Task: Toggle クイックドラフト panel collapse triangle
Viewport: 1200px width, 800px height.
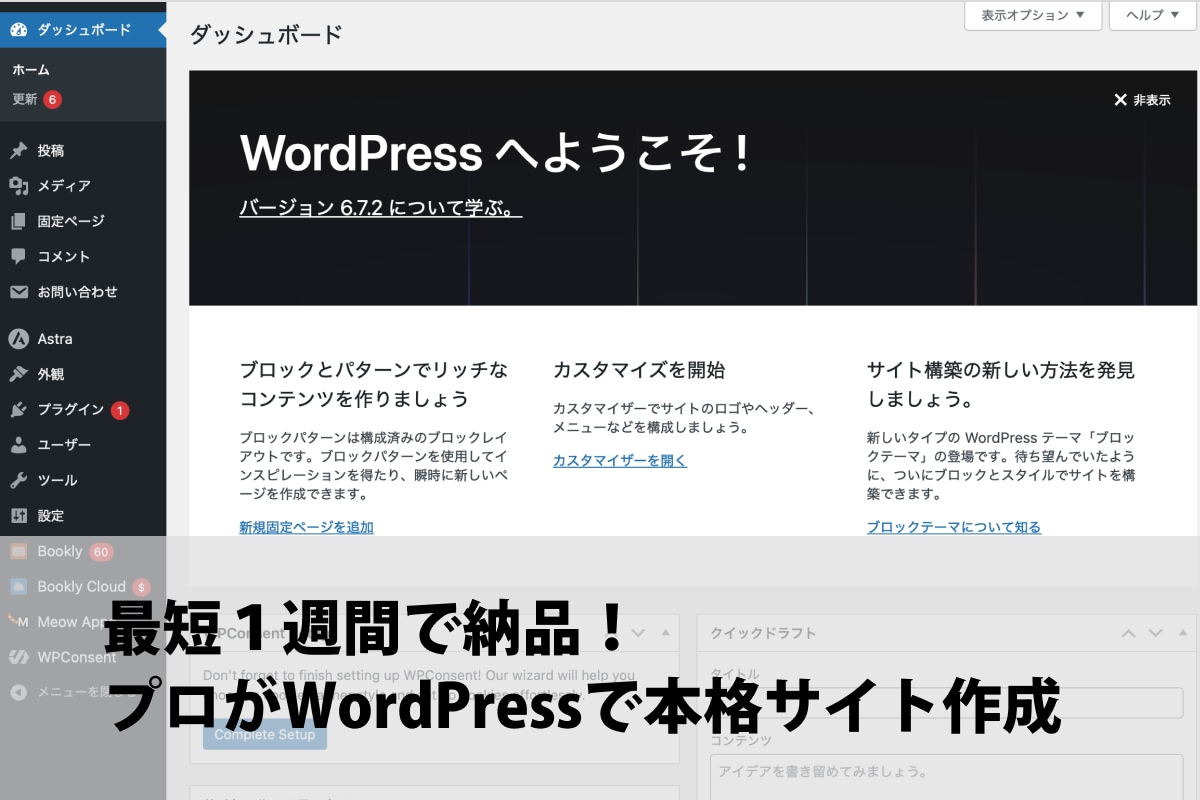Action: 1182,633
